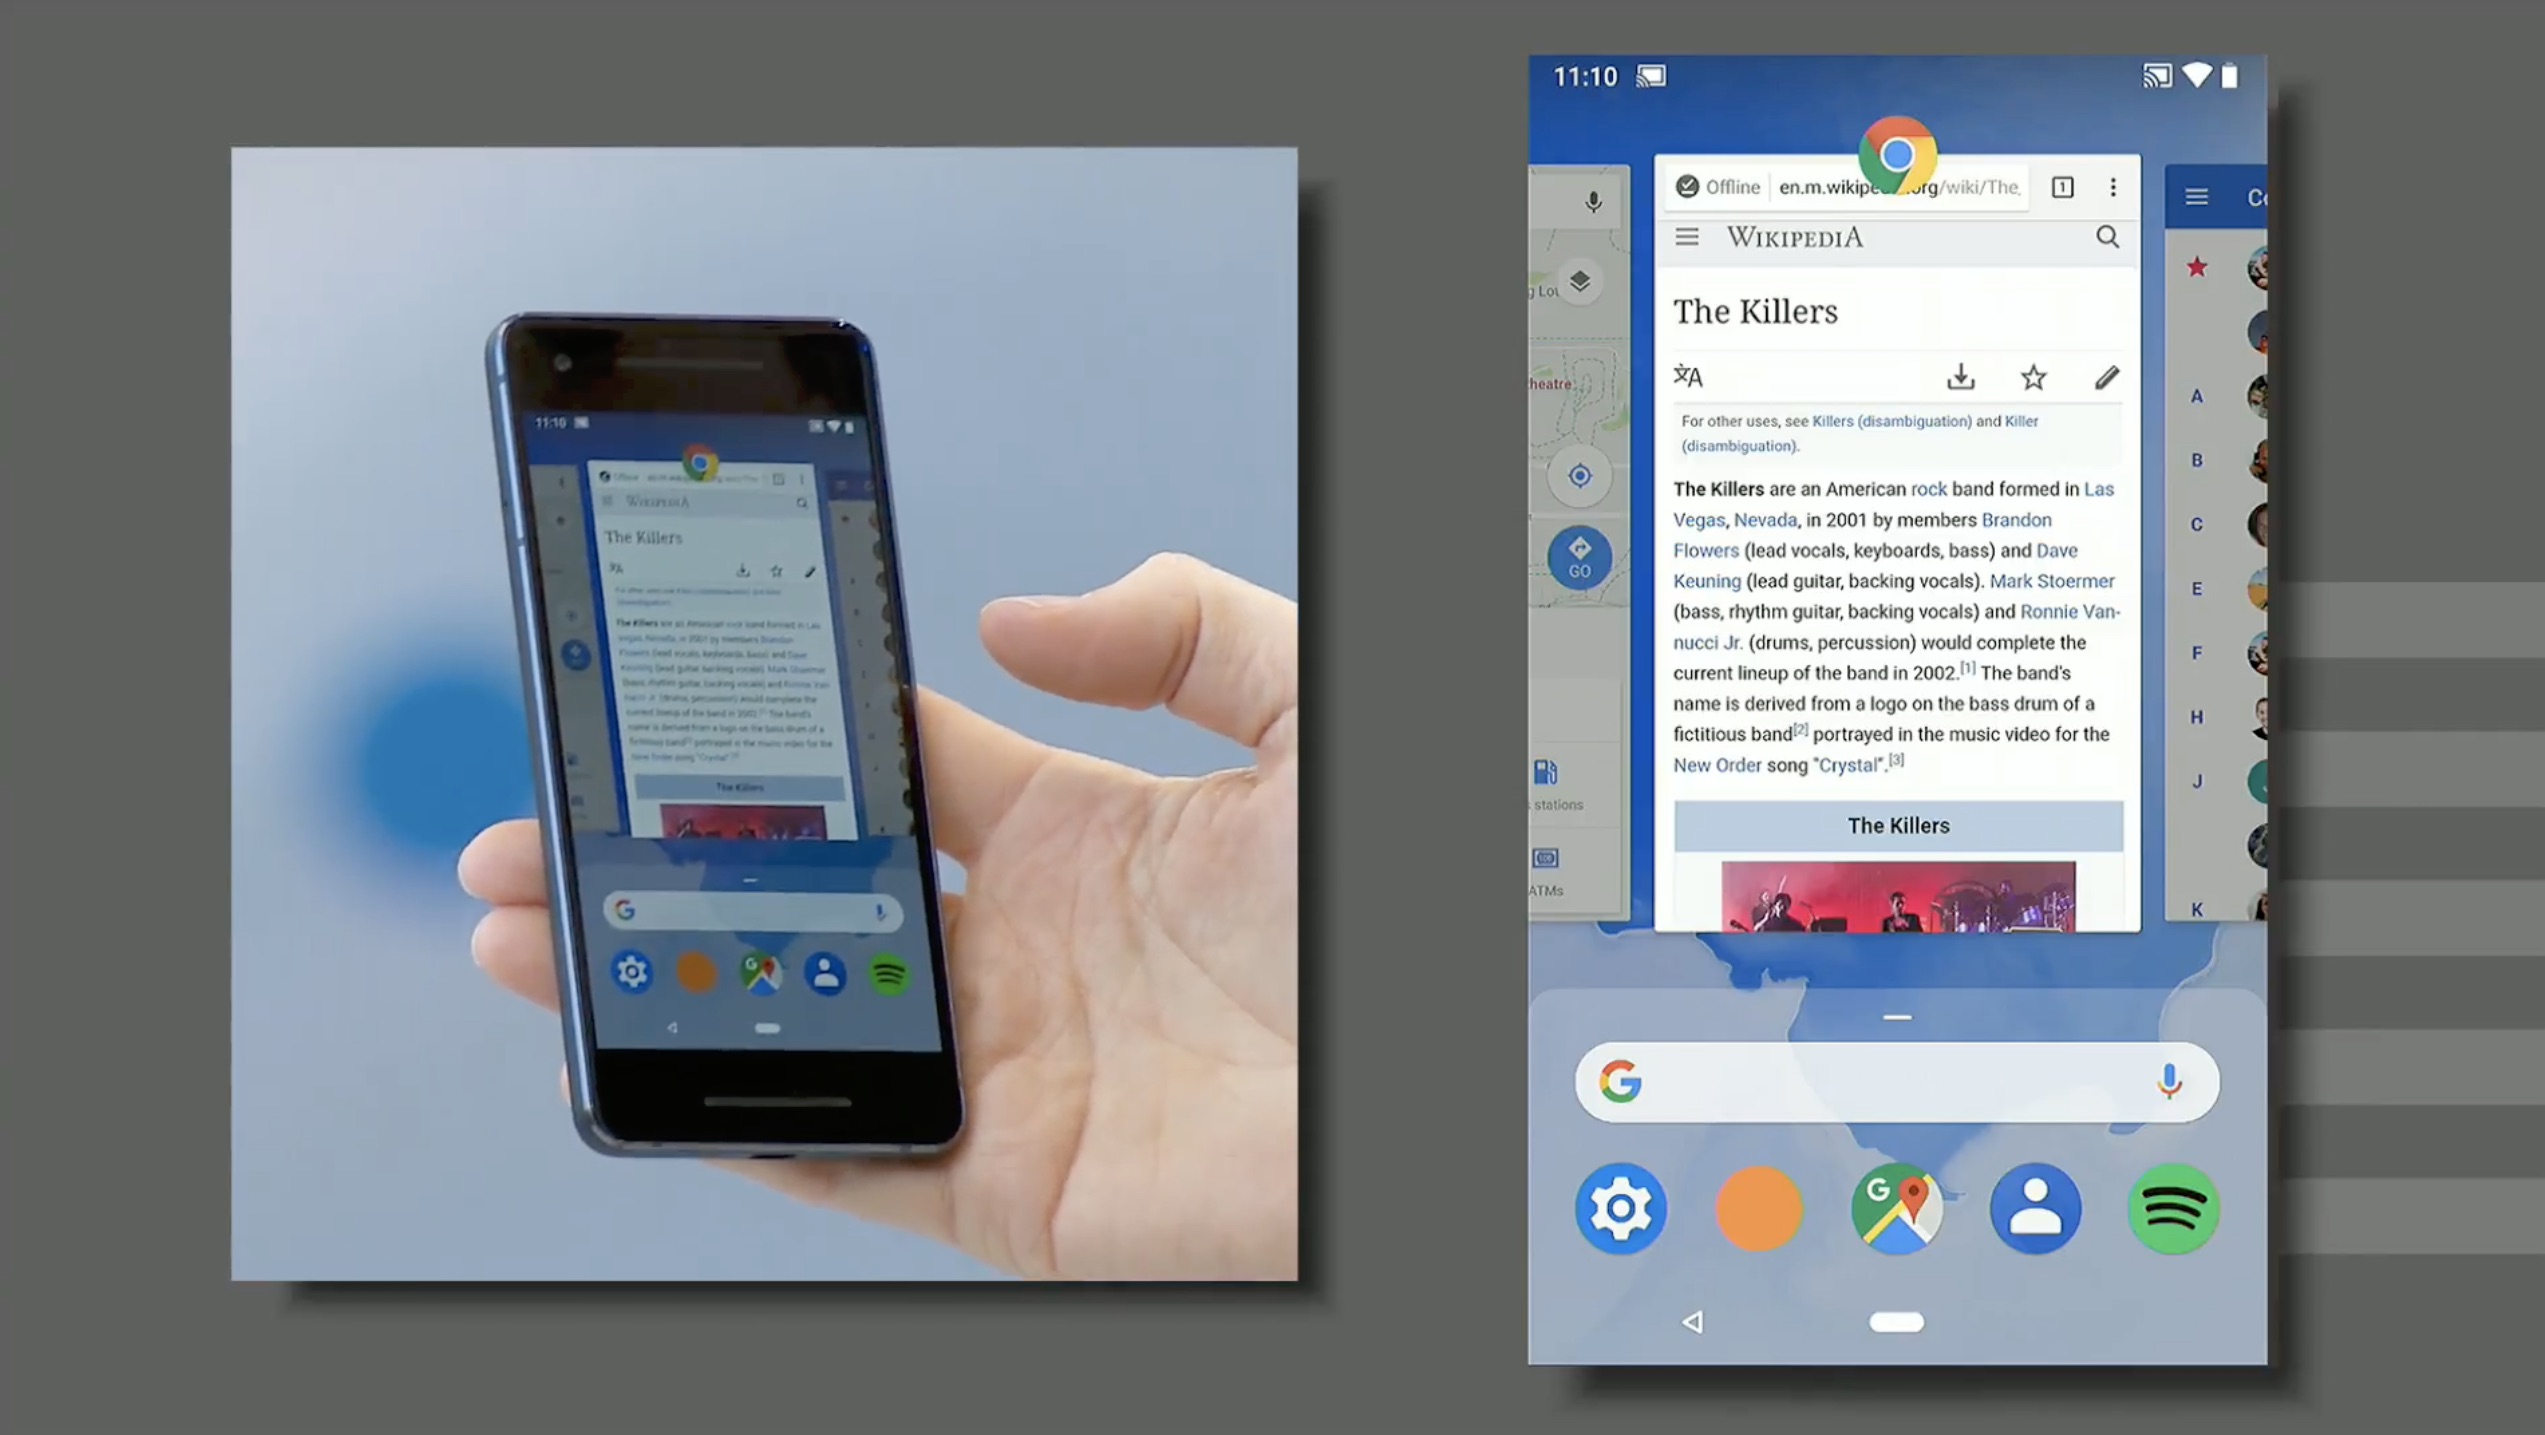2545x1435 pixels.
Task: Open Android Settings gear icon
Action: pos(1620,1206)
